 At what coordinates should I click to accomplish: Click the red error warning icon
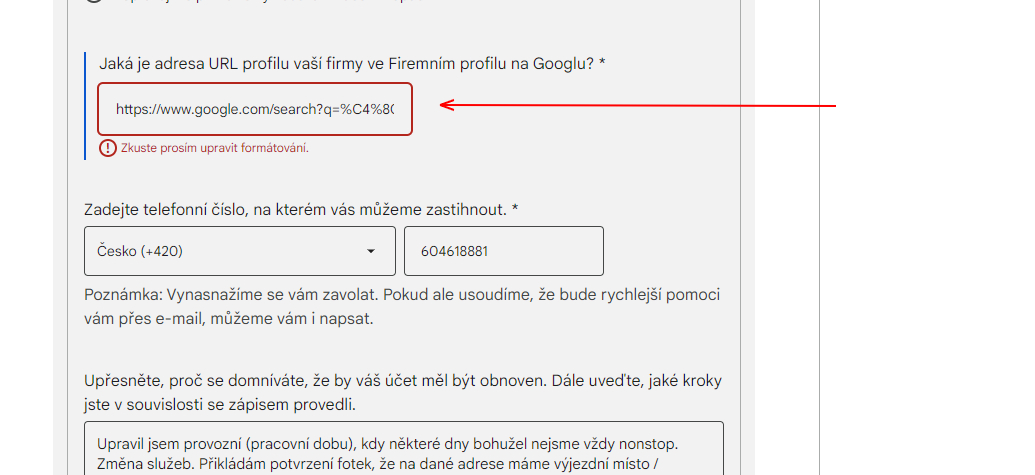pyautogui.click(x=108, y=148)
